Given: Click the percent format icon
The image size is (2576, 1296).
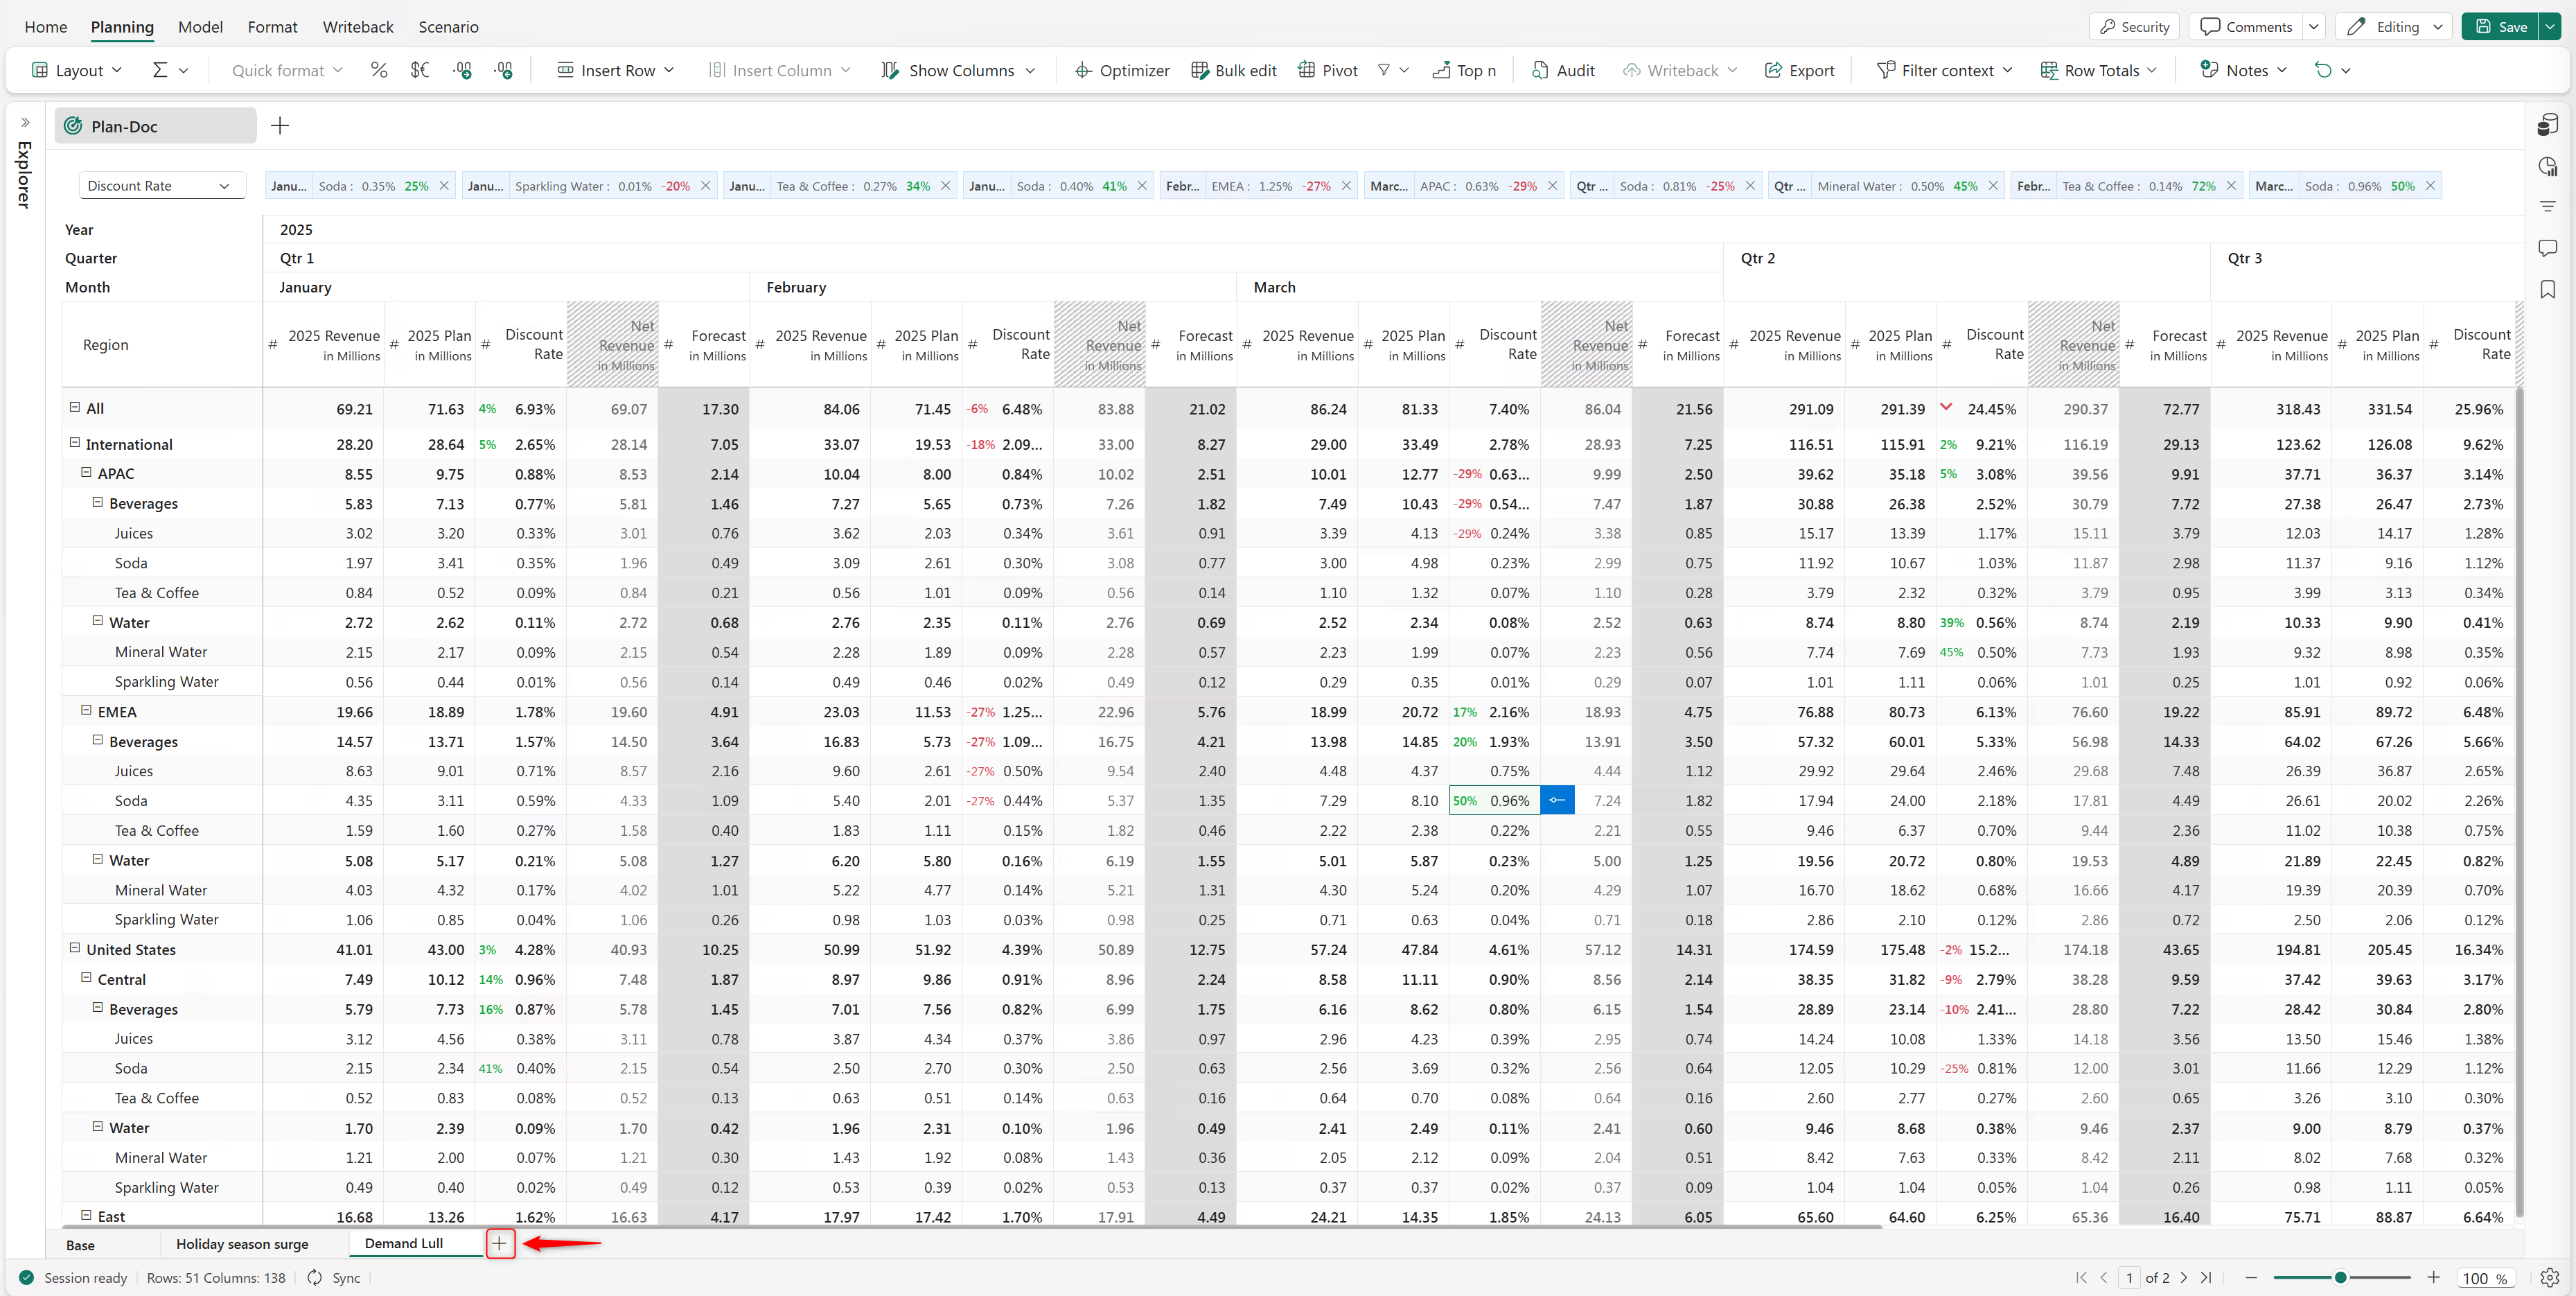Looking at the screenshot, I should [378, 70].
